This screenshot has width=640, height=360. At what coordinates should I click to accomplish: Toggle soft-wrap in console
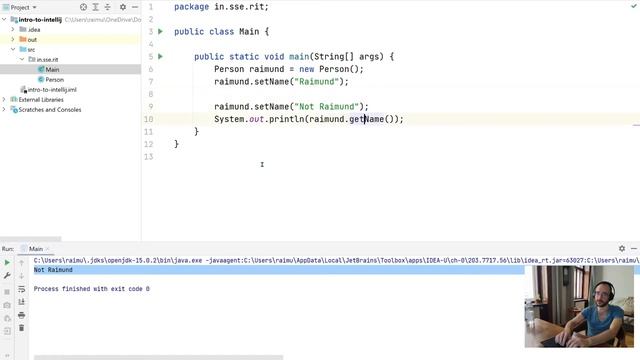(22, 289)
